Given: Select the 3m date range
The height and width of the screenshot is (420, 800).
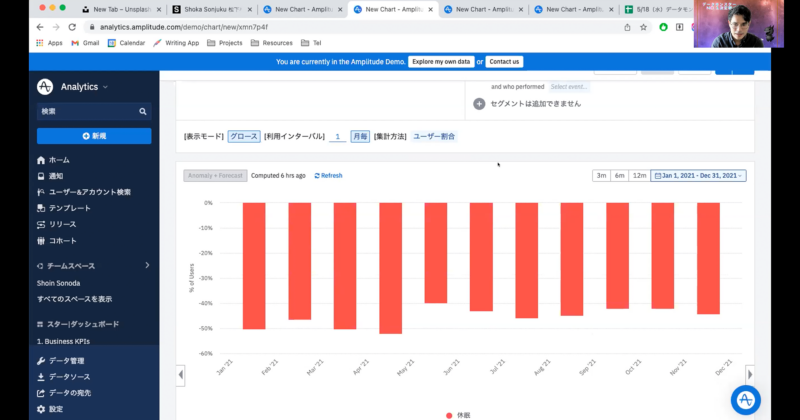Looking at the screenshot, I should (x=602, y=176).
